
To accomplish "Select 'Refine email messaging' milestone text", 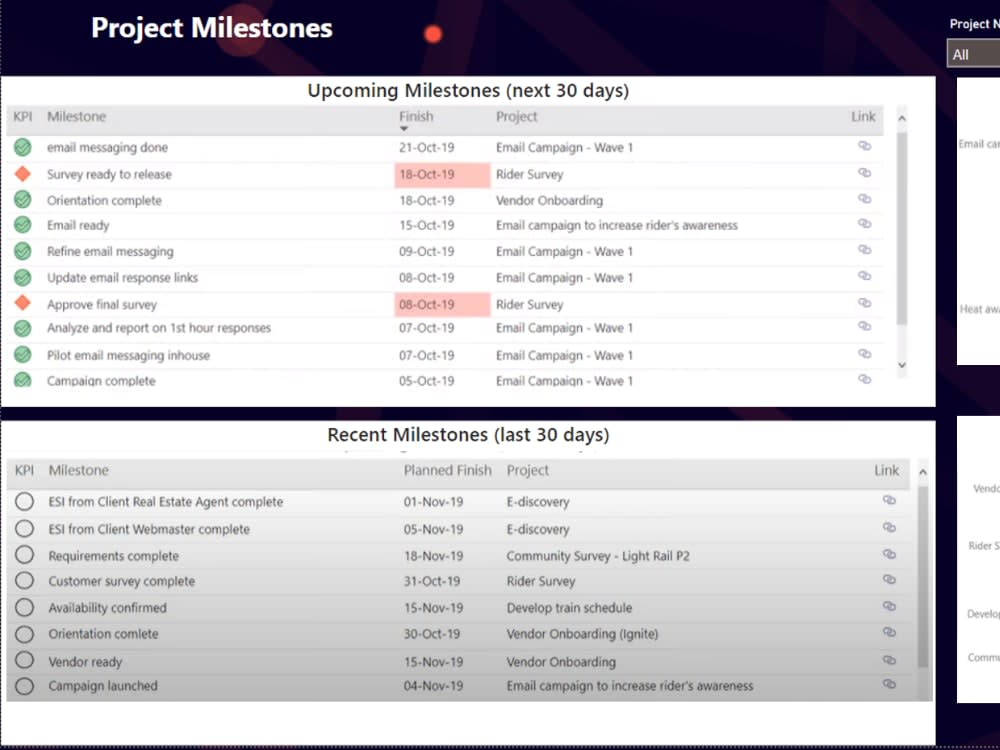I will (110, 251).
